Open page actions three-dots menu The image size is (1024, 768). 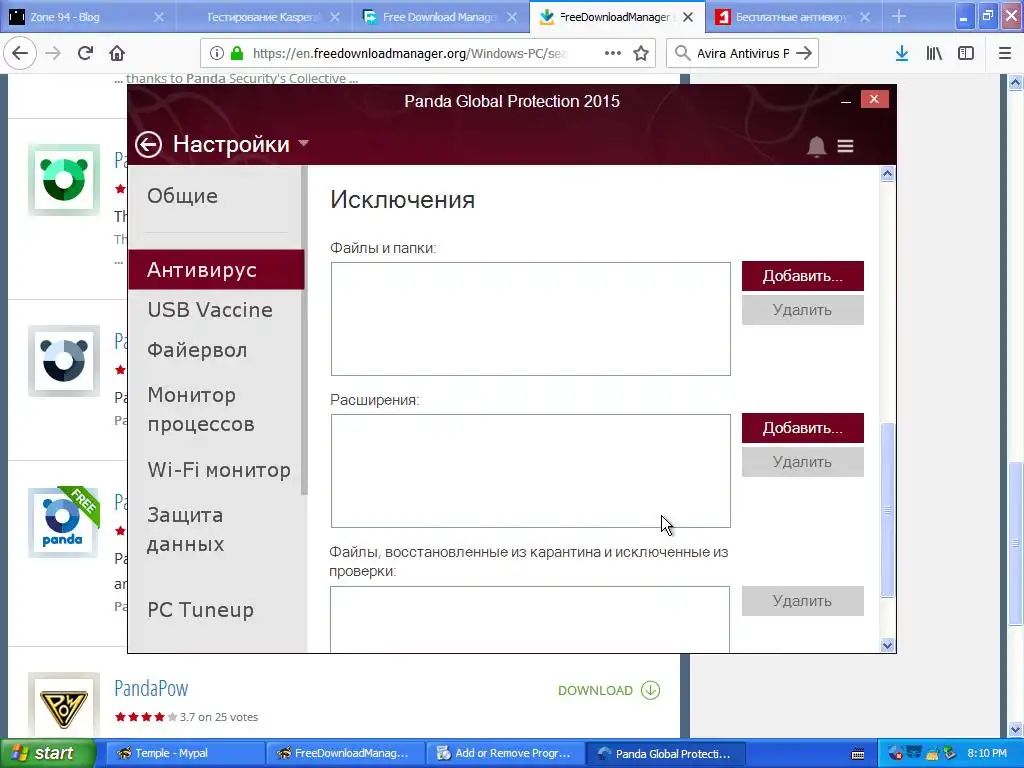tap(613, 54)
